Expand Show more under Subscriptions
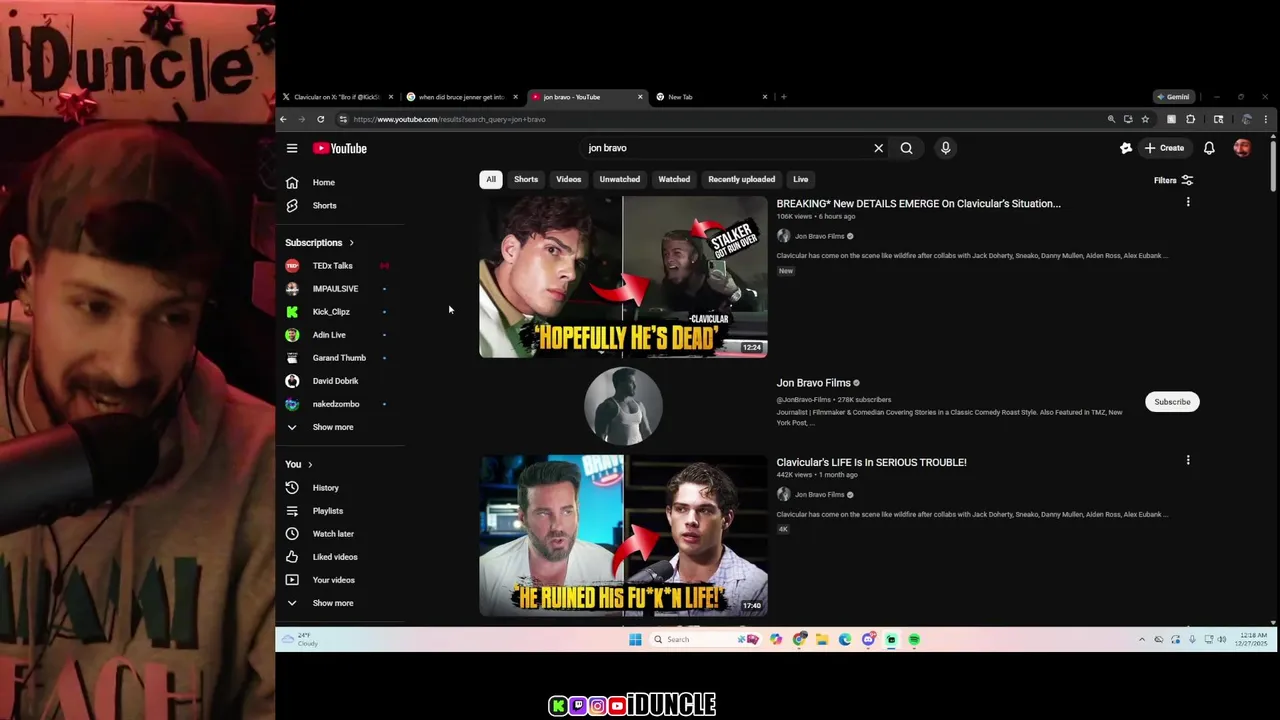Image resolution: width=1280 pixels, height=720 pixels. coord(340,427)
